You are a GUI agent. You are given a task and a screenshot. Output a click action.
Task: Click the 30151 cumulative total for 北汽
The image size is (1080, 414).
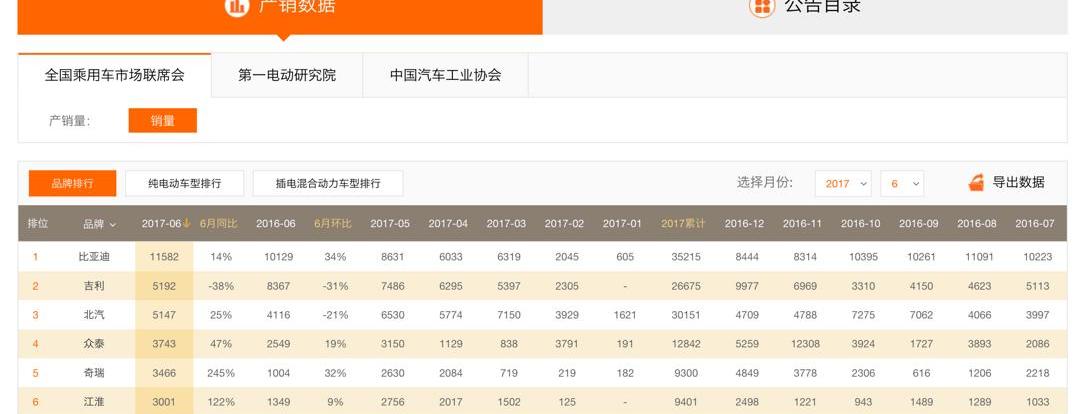[686, 315]
